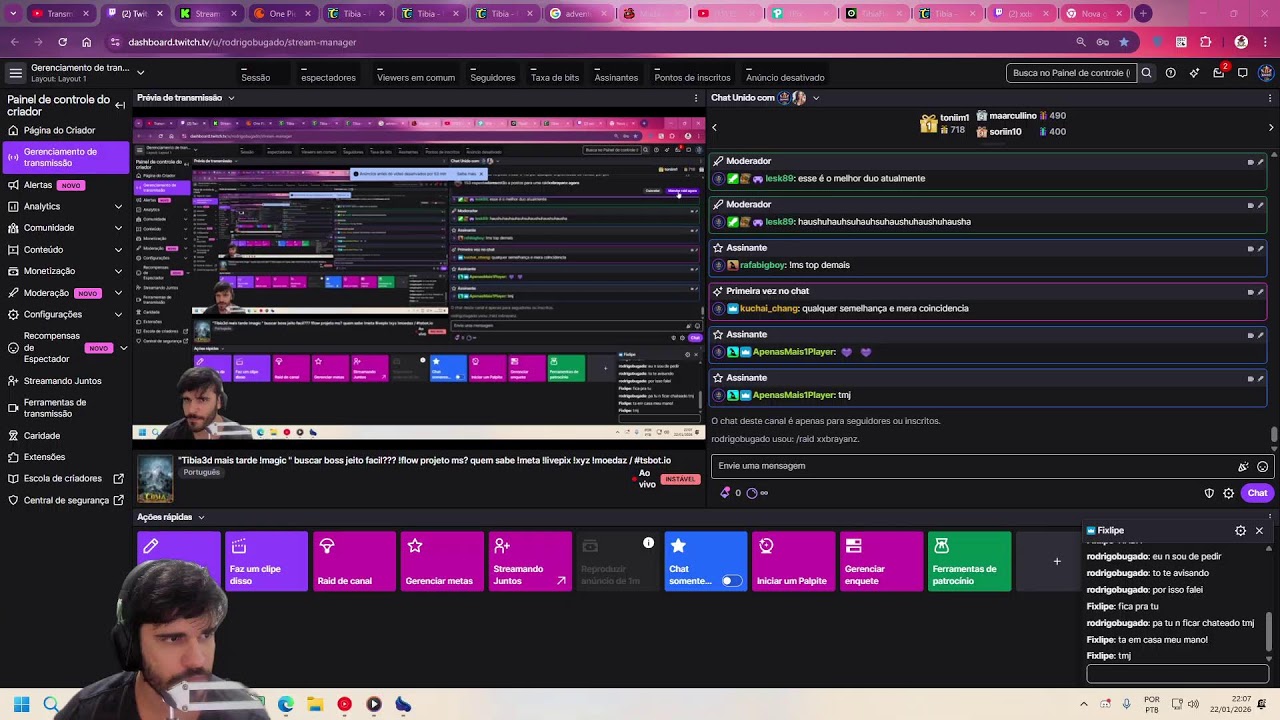Click the Envie uma mensagem chat input
1280x720 pixels.
click(x=975, y=466)
